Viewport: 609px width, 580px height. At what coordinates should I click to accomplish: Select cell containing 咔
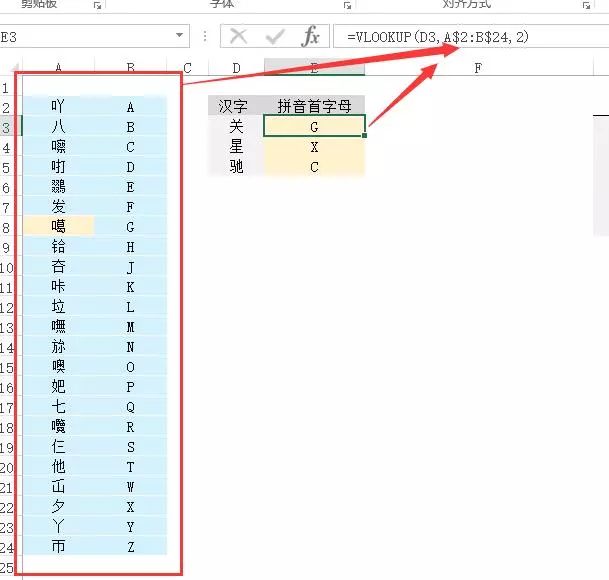[58, 286]
